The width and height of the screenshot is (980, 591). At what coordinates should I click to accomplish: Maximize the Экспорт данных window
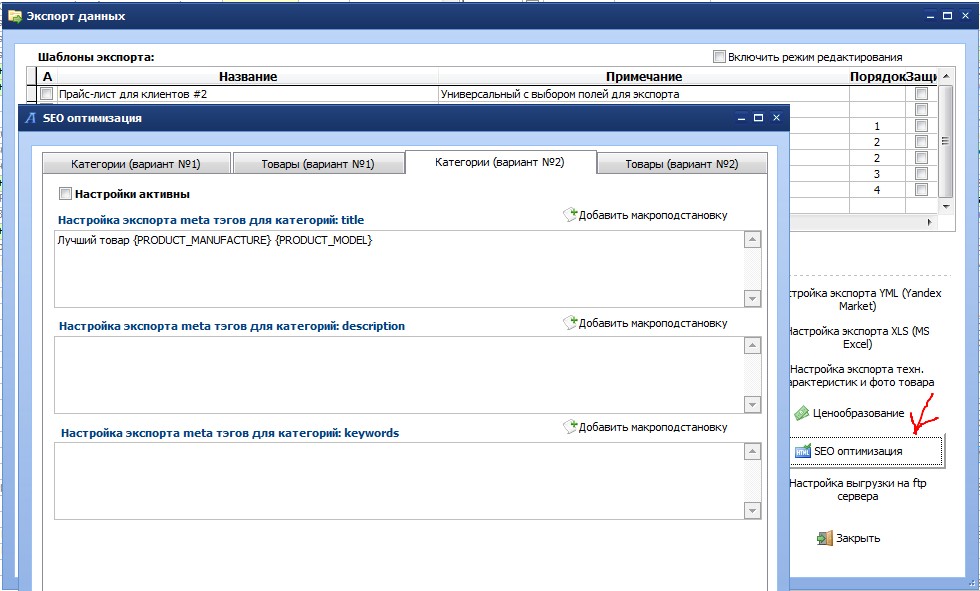click(948, 16)
